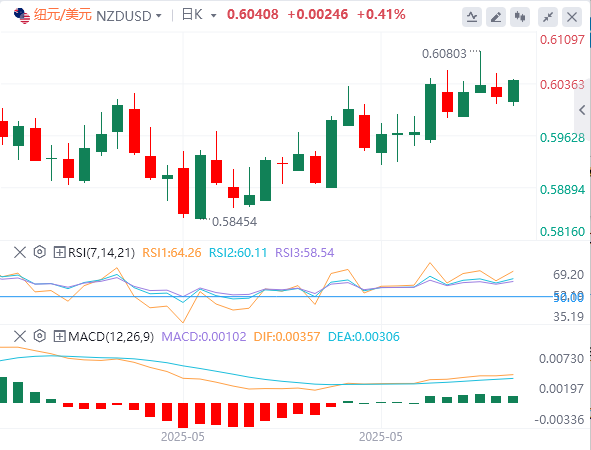Image resolution: width=591 pixels, height=450 pixels.
Task: Click the DEA:0.00306 value
Action: click(364, 337)
